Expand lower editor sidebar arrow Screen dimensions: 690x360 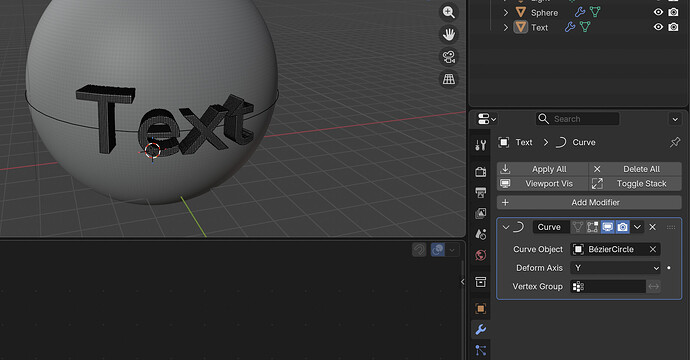(462, 282)
